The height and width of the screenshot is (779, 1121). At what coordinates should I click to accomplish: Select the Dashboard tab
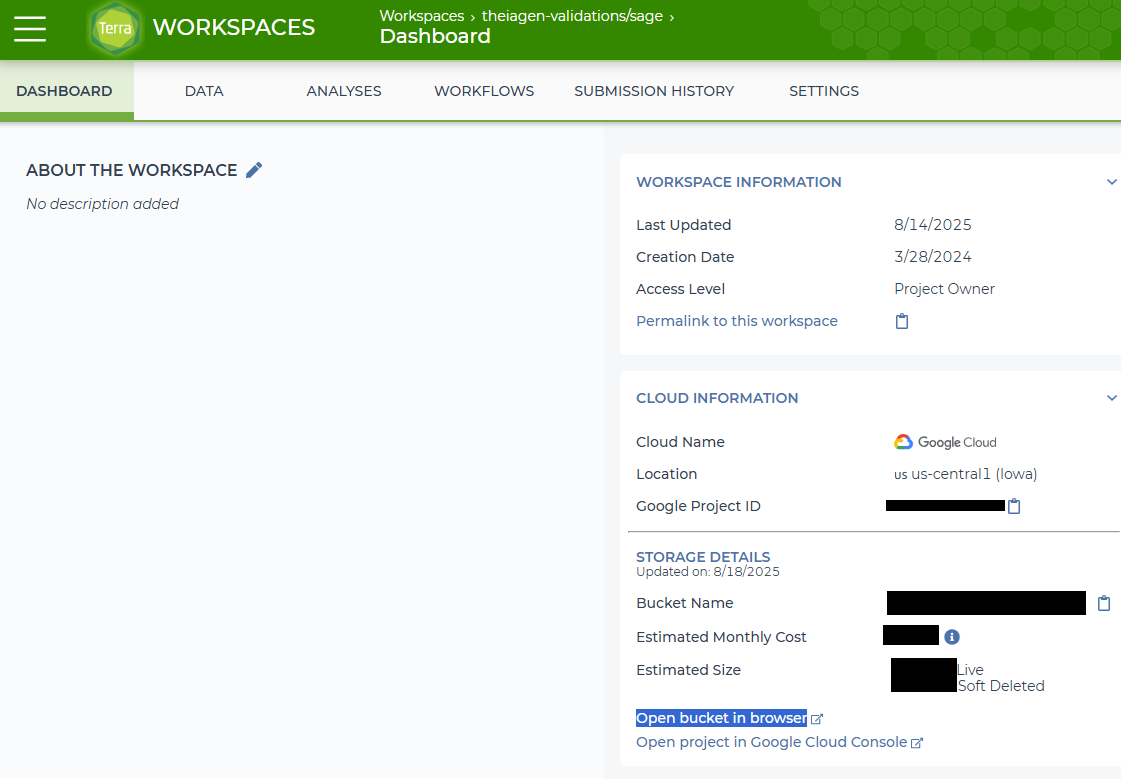pyautogui.click(x=64, y=91)
